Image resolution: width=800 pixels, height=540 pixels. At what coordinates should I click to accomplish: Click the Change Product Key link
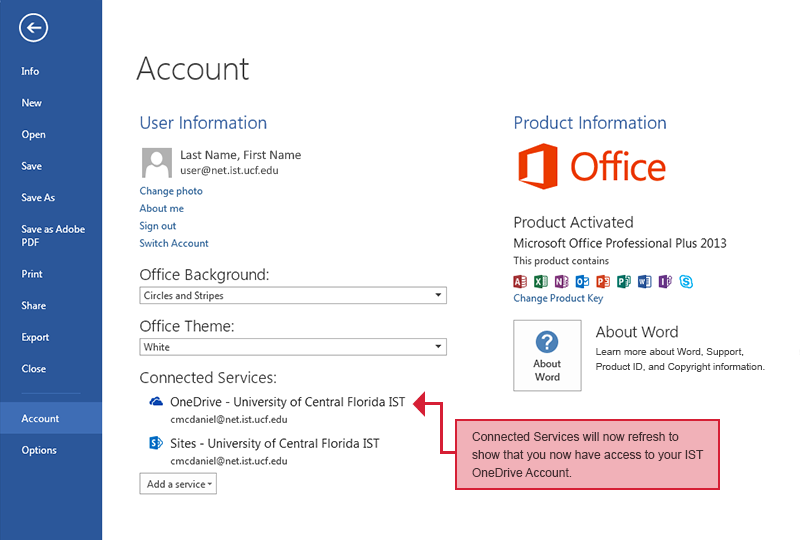pos(558,298)
